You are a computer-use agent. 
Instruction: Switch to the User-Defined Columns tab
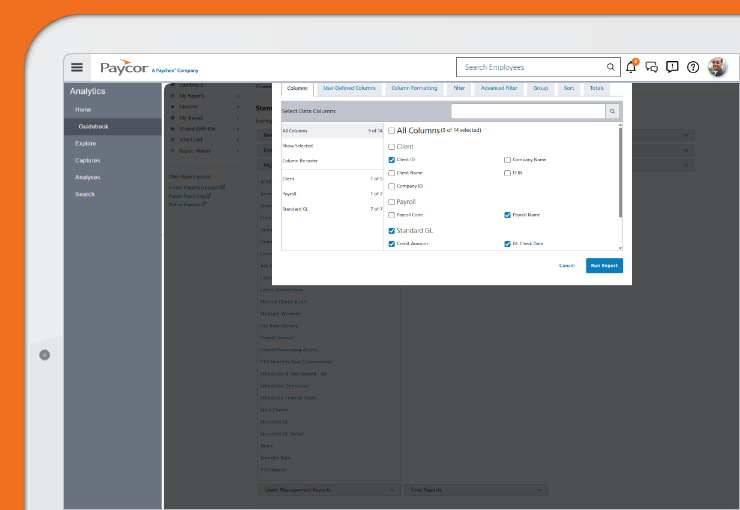(349, 88)
